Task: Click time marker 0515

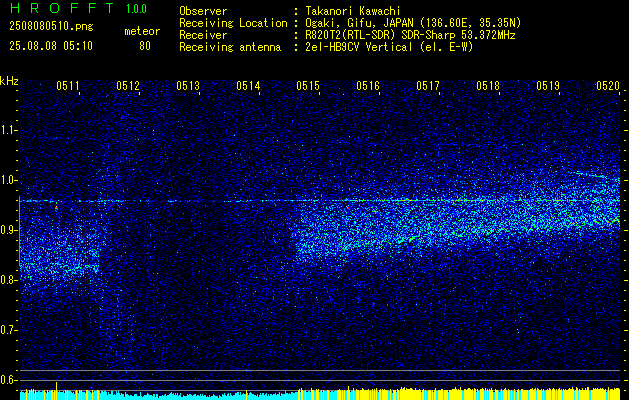Action: 308,85
